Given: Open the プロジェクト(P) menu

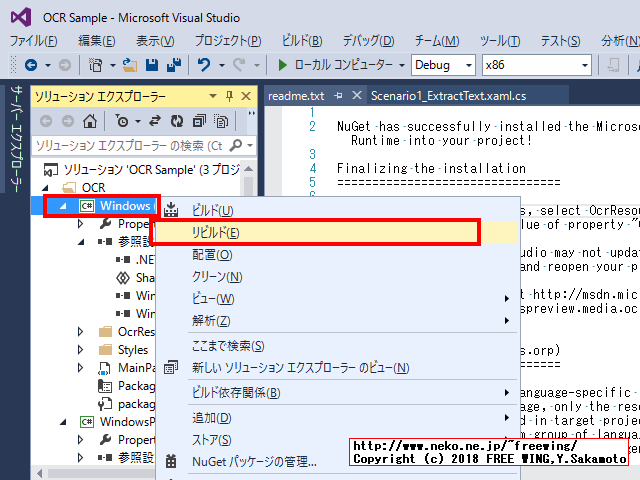Looking at the screenshot, I should pyautogui.click(x=228, y=40).
